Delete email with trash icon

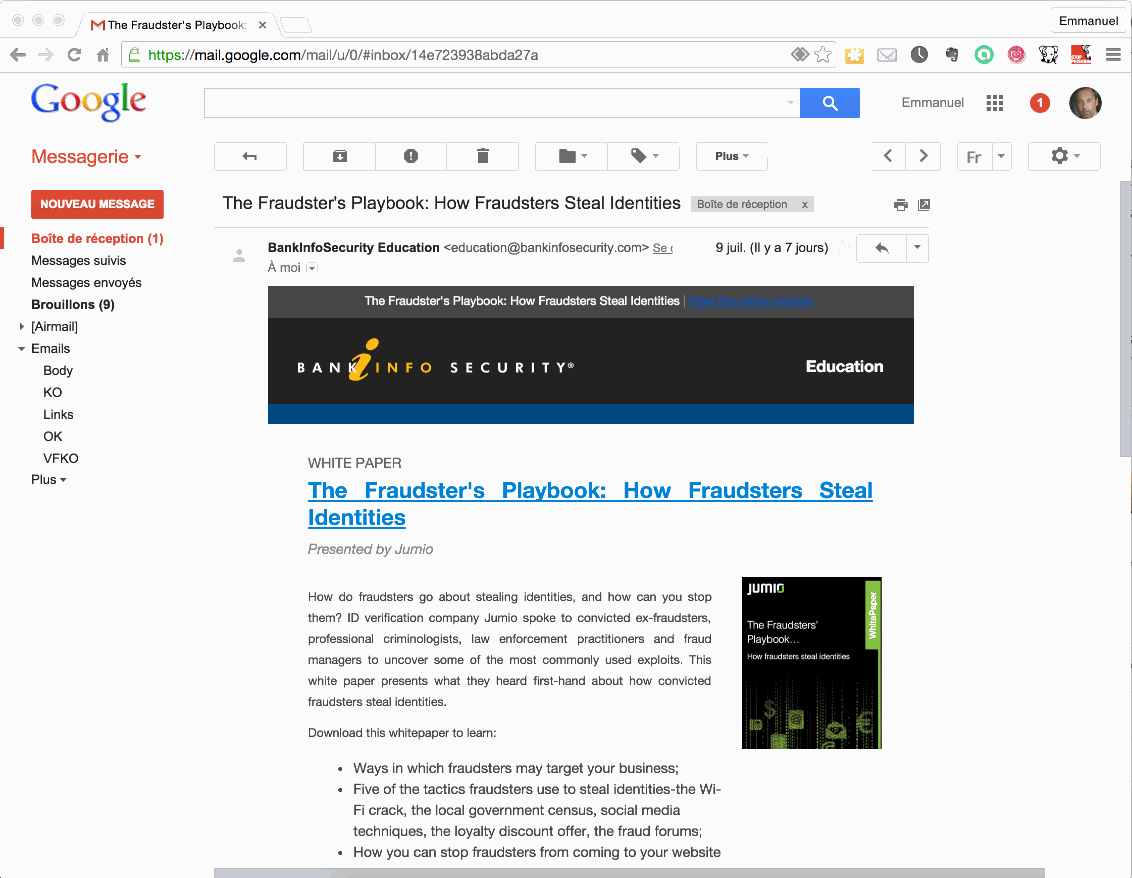[x=483, y=156]
